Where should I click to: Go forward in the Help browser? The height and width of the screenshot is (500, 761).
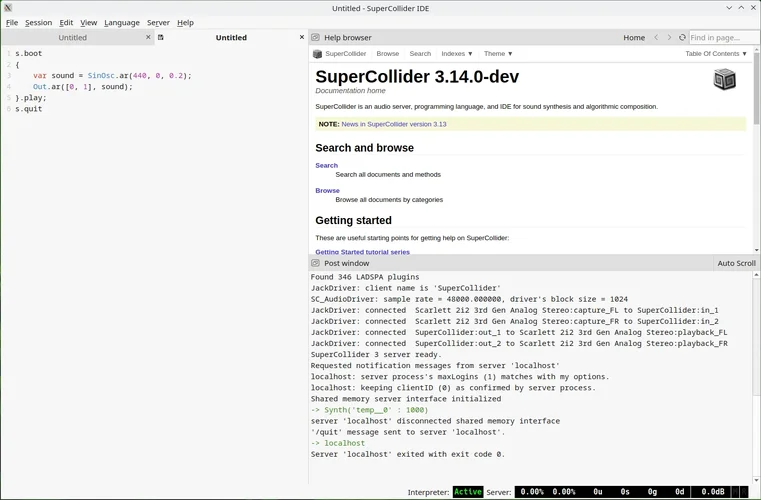pyautogui.click(x=670, y=37)
